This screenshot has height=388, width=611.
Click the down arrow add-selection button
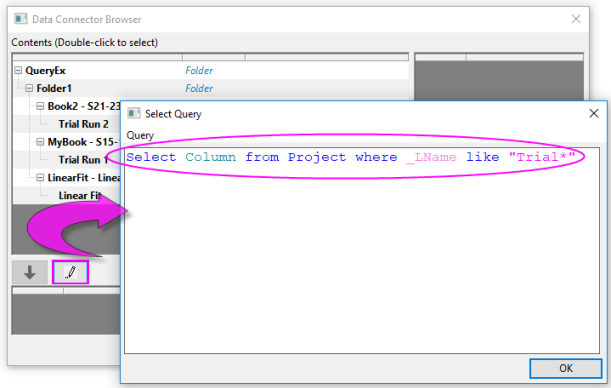point(30,272)
